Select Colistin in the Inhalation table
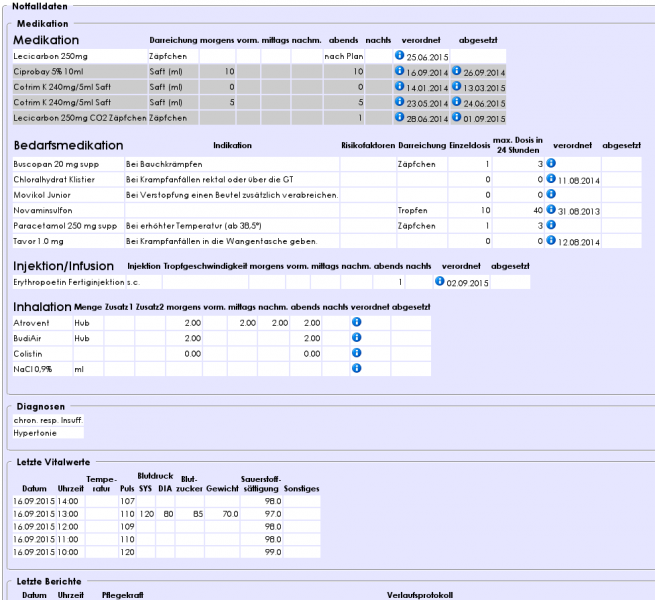This screenshot has height=600, width=655. [28, 354]
